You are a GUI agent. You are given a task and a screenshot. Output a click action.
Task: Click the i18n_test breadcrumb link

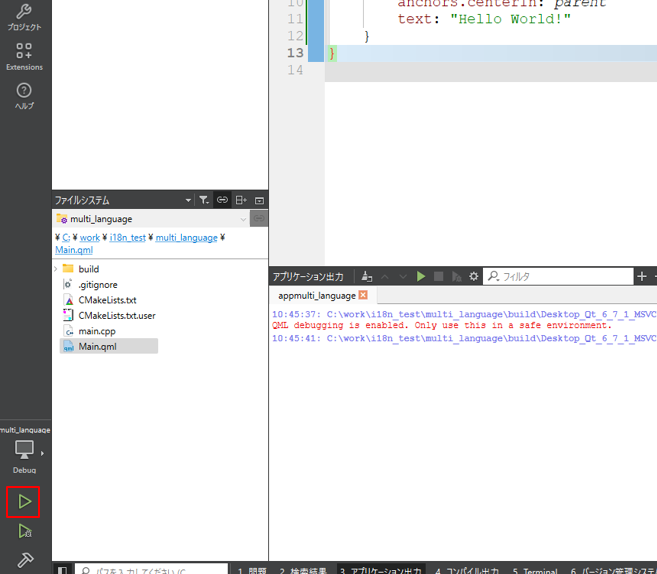127,237
